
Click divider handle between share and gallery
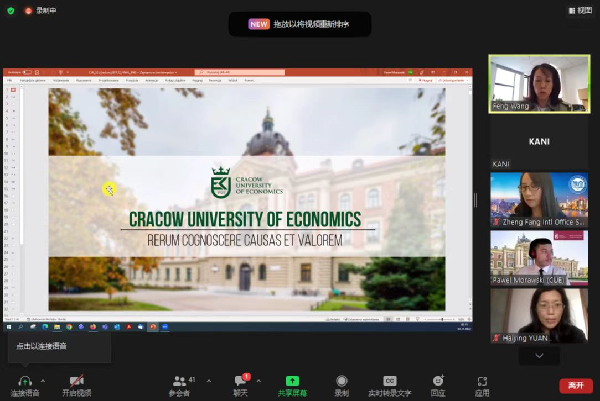tap(475, 200)
